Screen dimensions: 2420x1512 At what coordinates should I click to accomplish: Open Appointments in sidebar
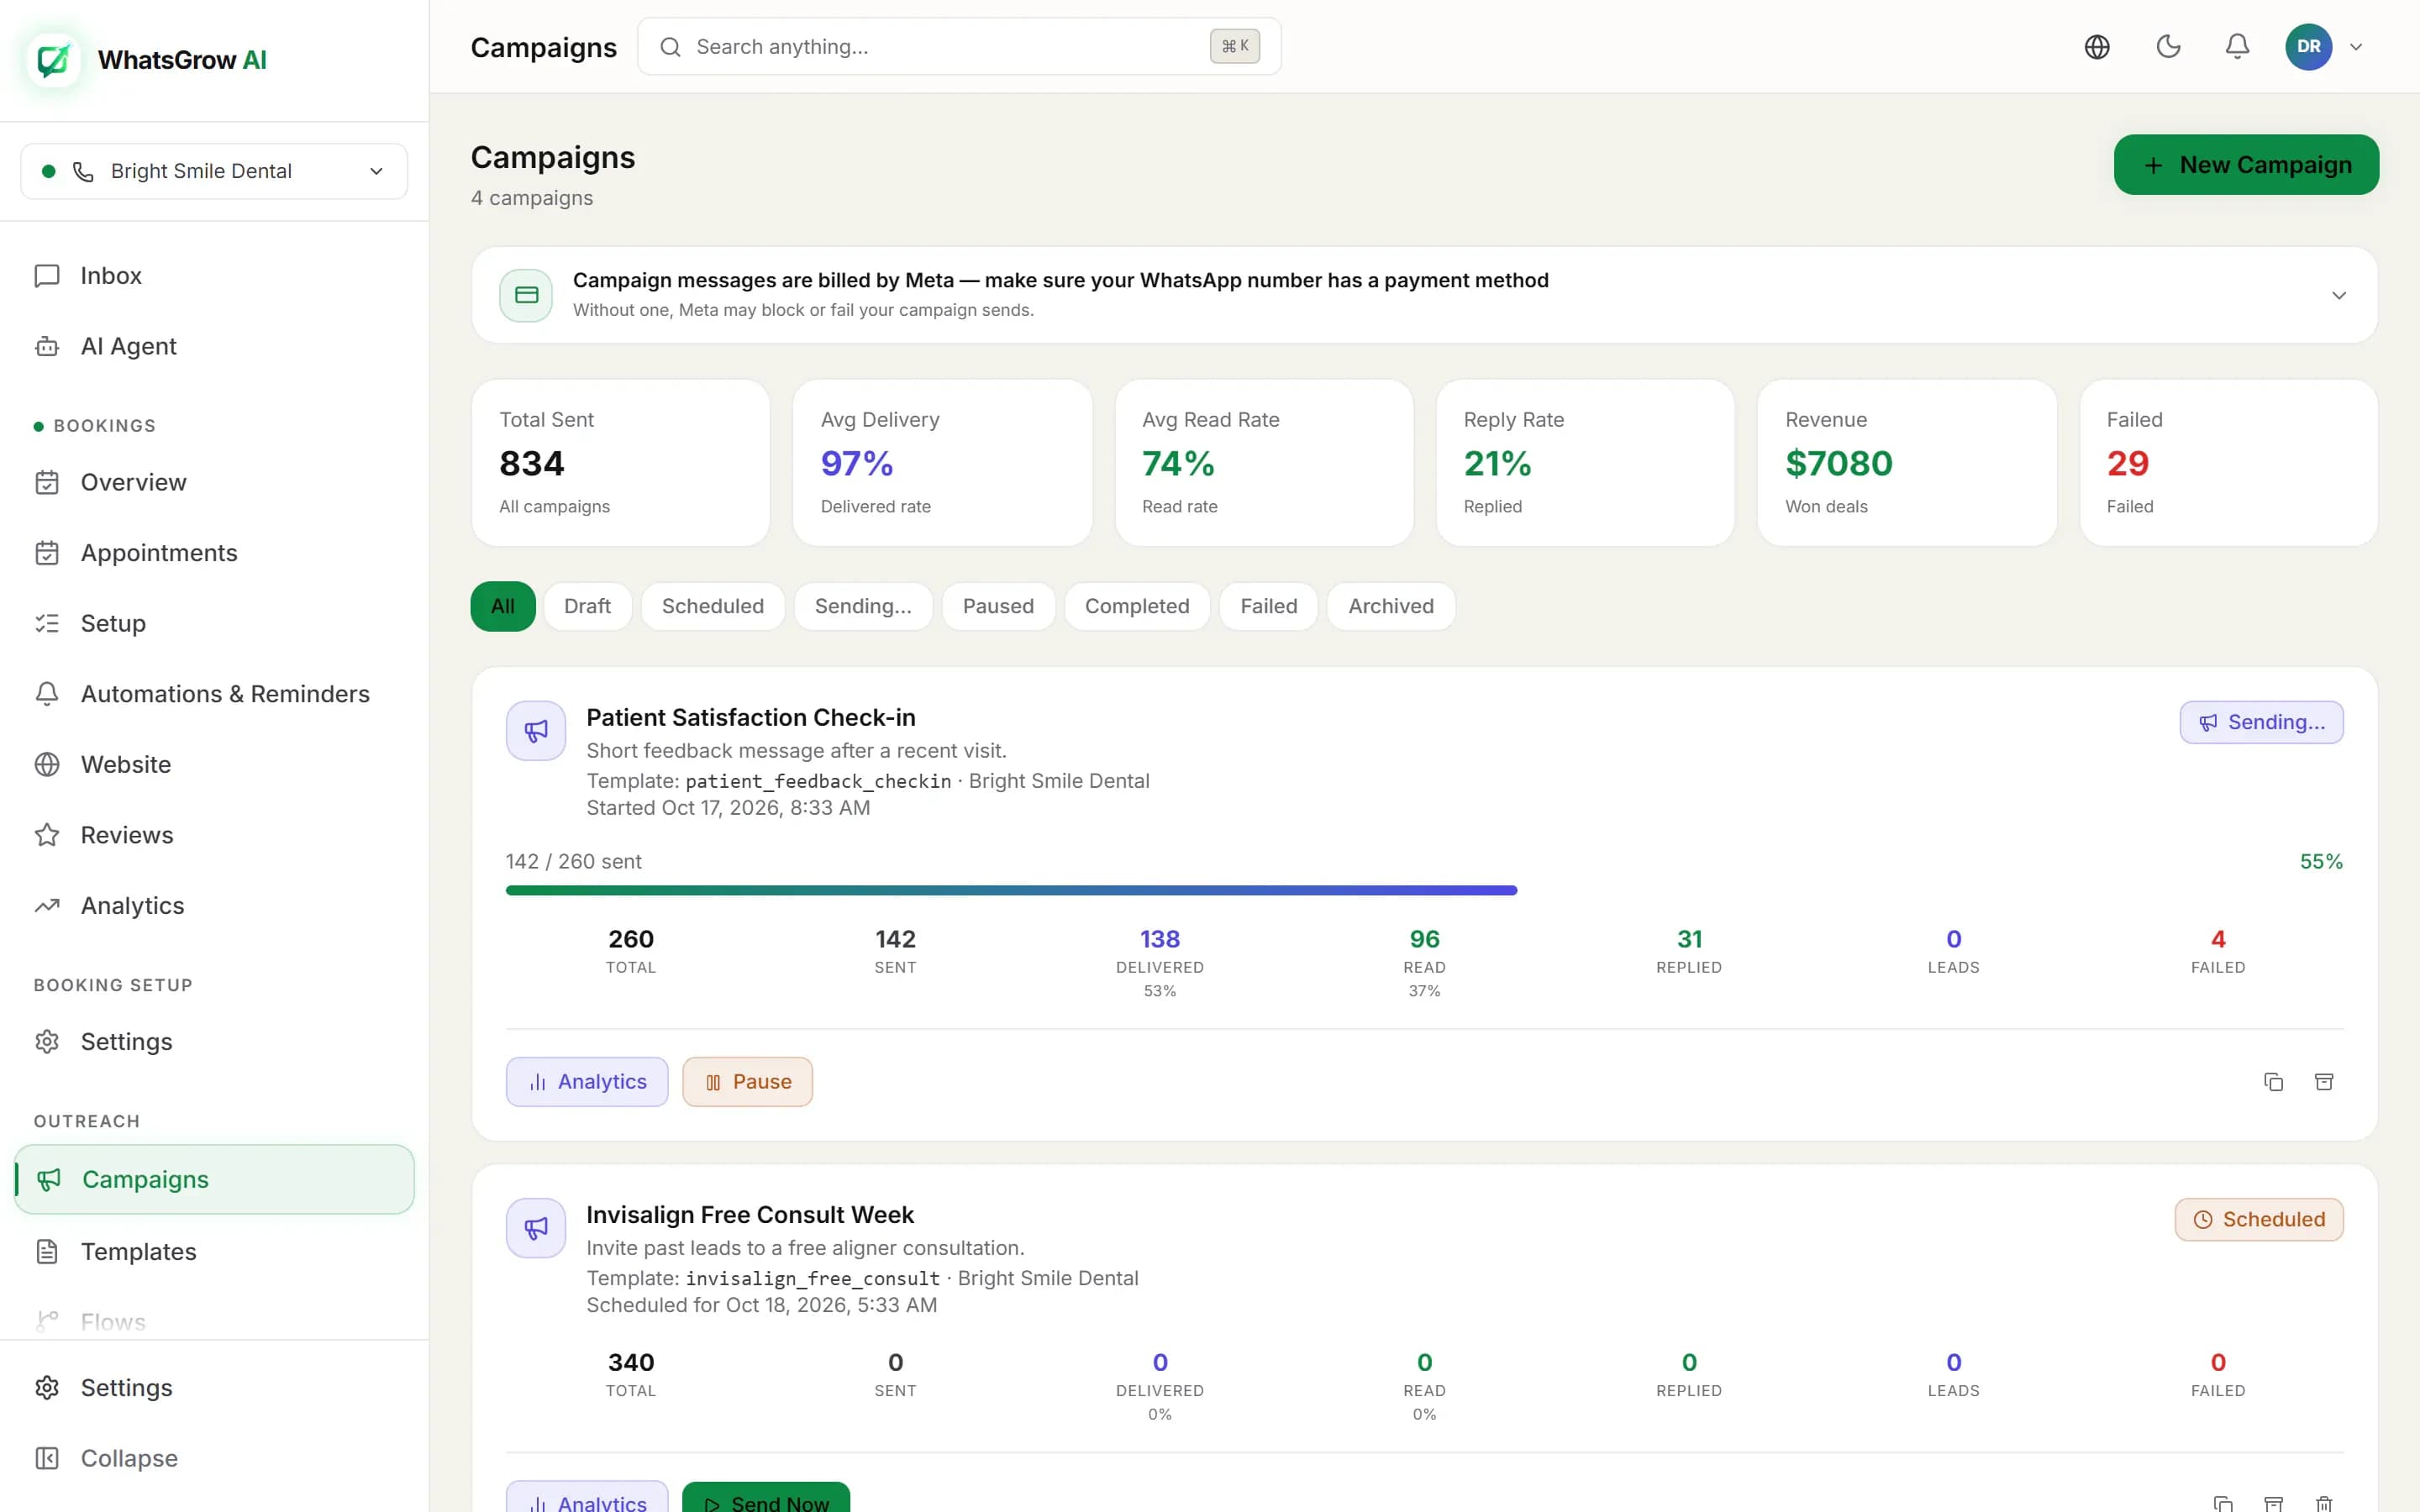point(214,553)
